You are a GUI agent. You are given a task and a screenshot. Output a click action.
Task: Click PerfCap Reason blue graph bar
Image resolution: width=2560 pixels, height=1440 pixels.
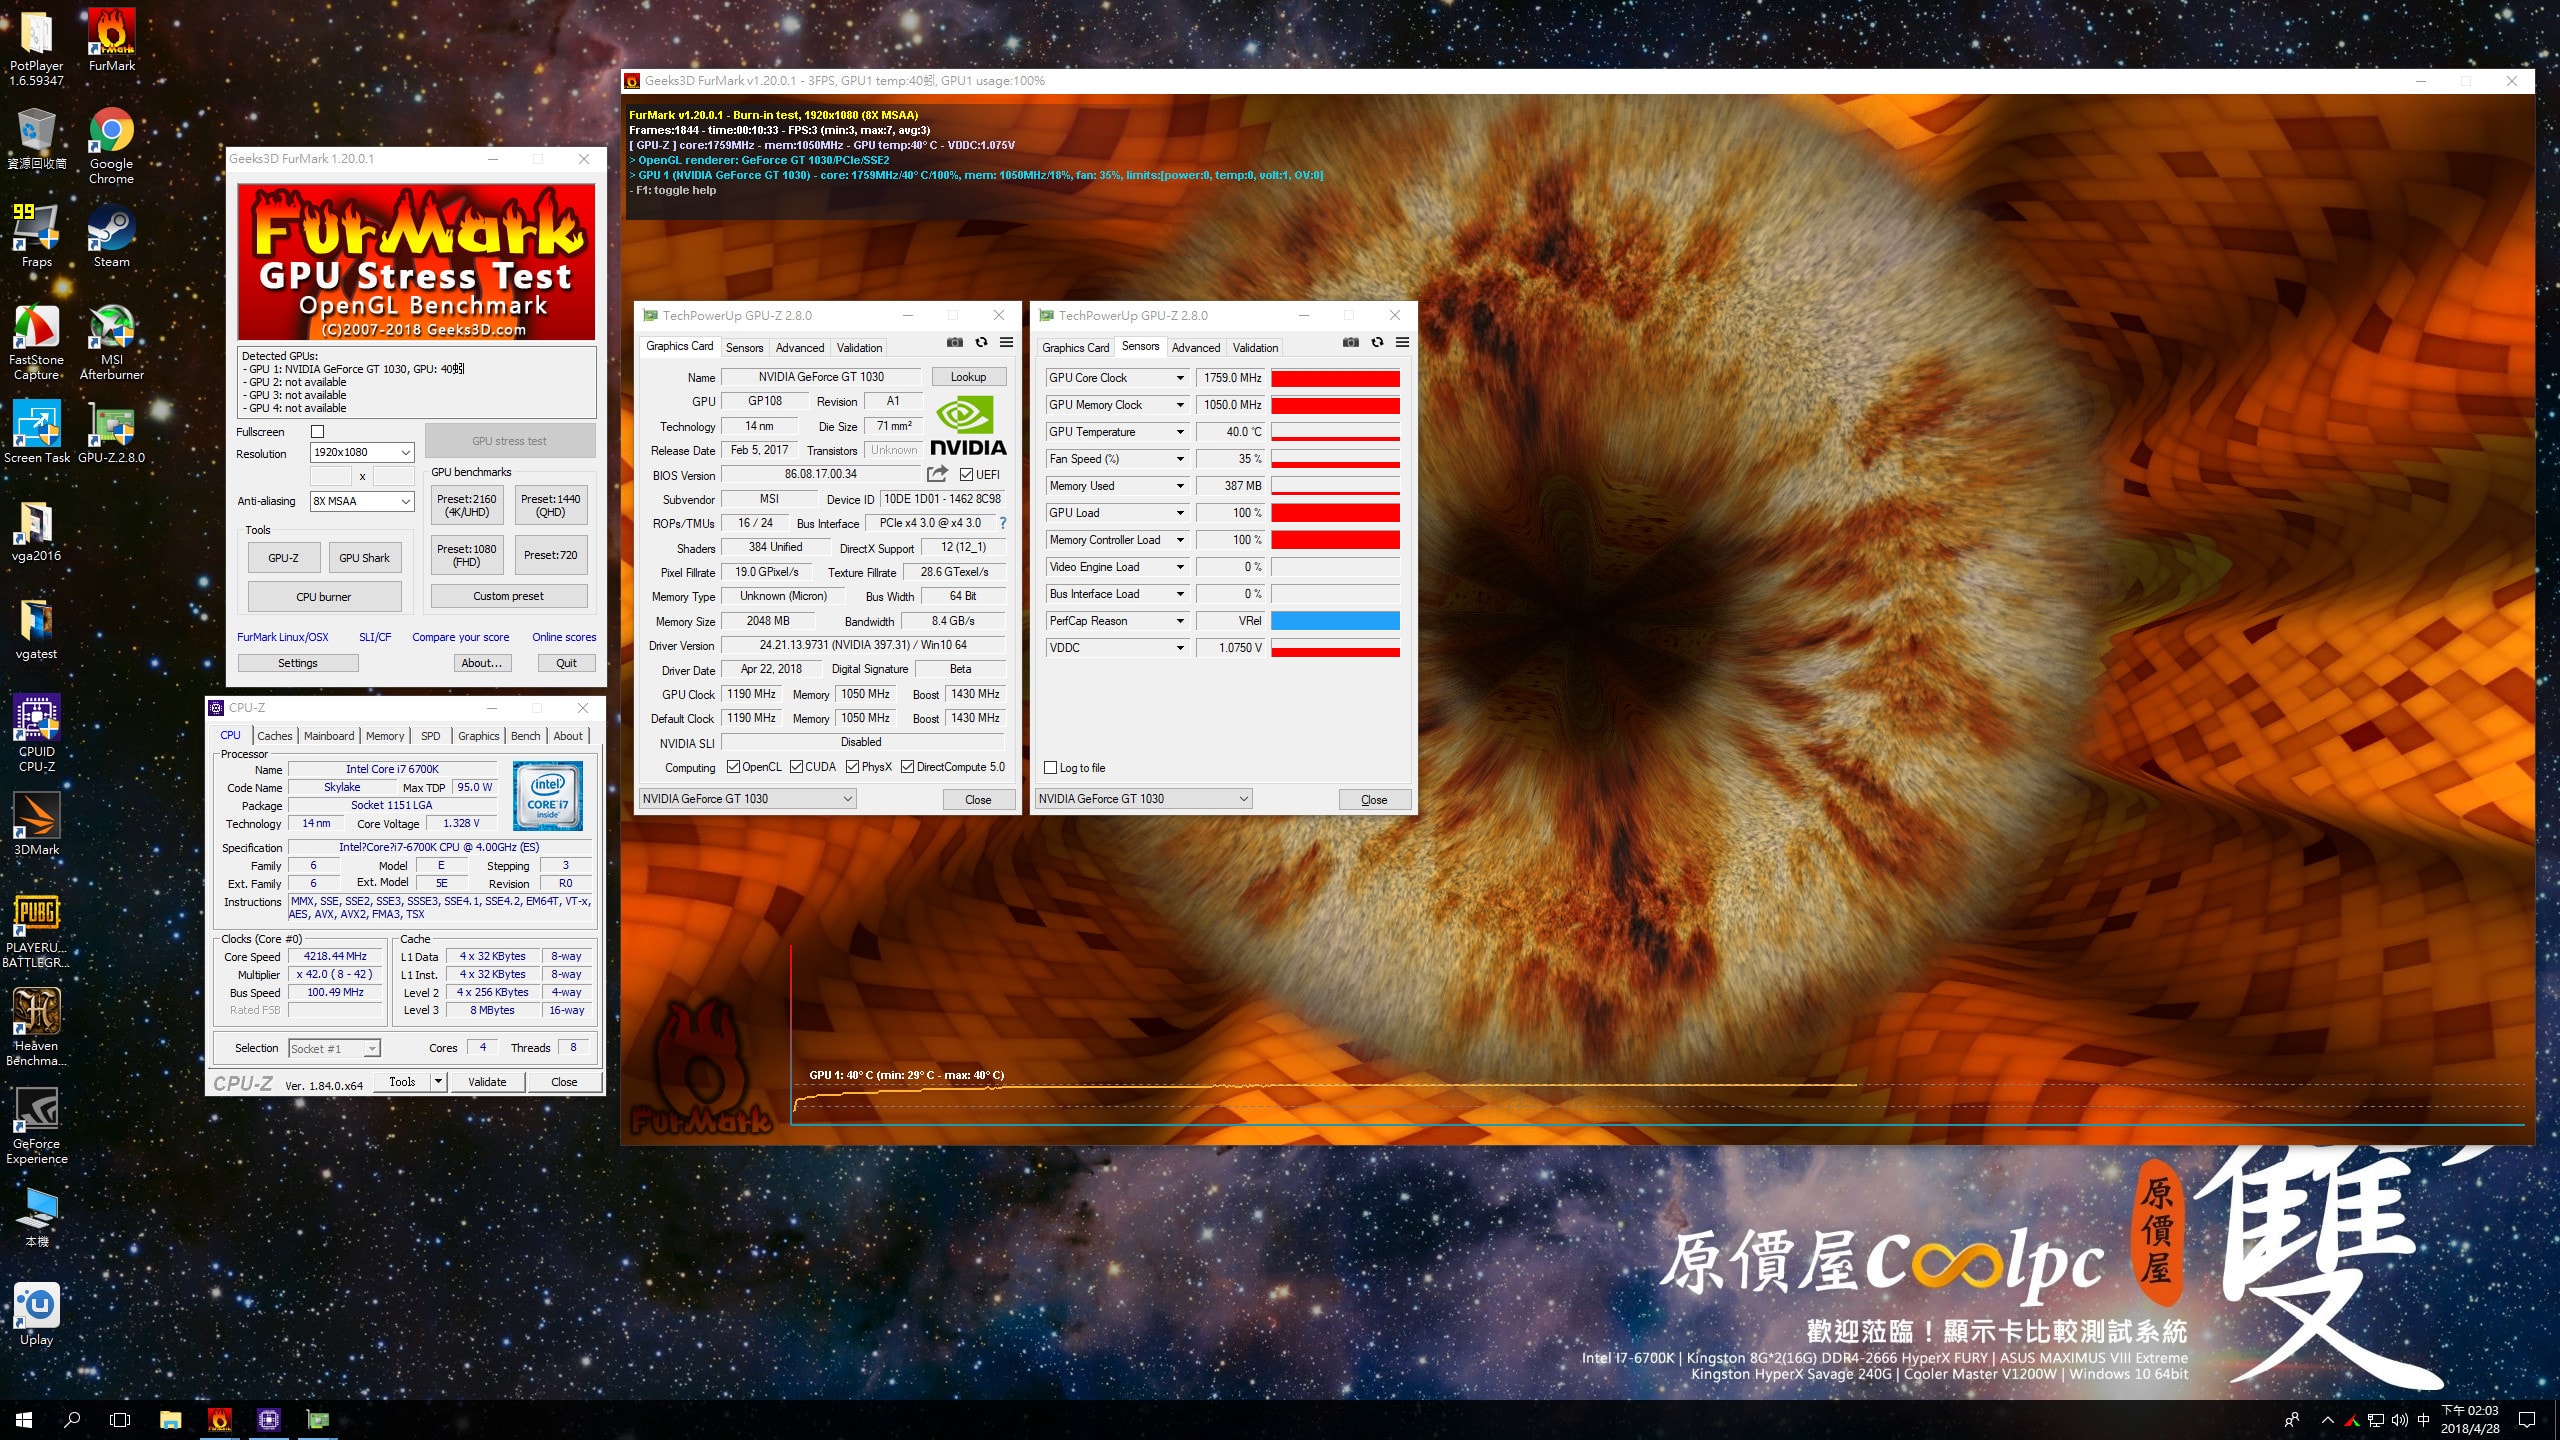coord(1335,621)
